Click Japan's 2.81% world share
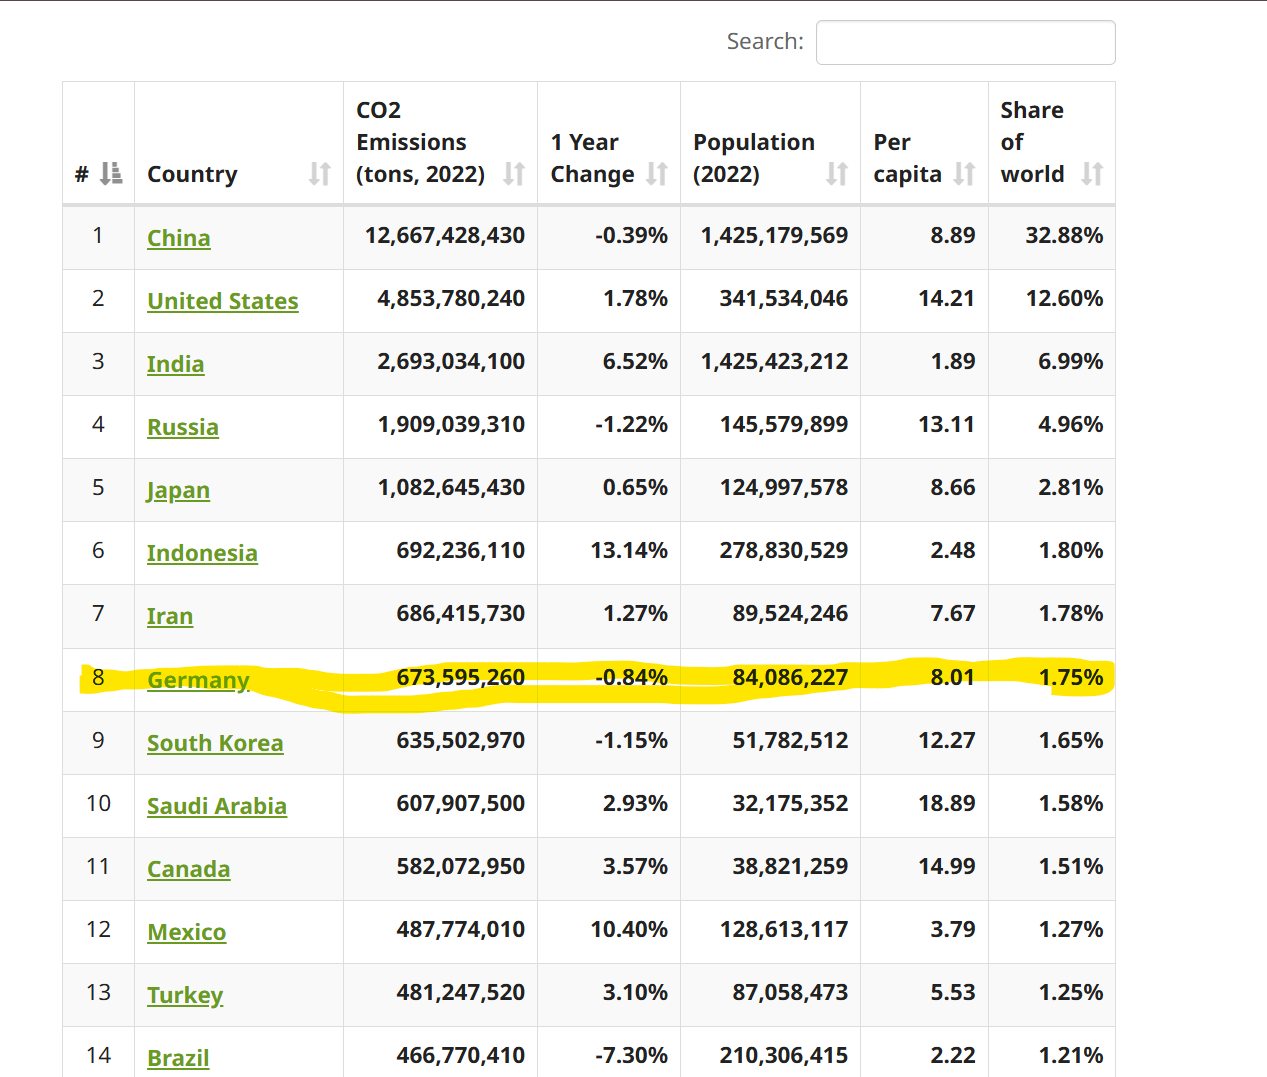This screenshot has height=1077, width=1267. (x=1071, y=487)
